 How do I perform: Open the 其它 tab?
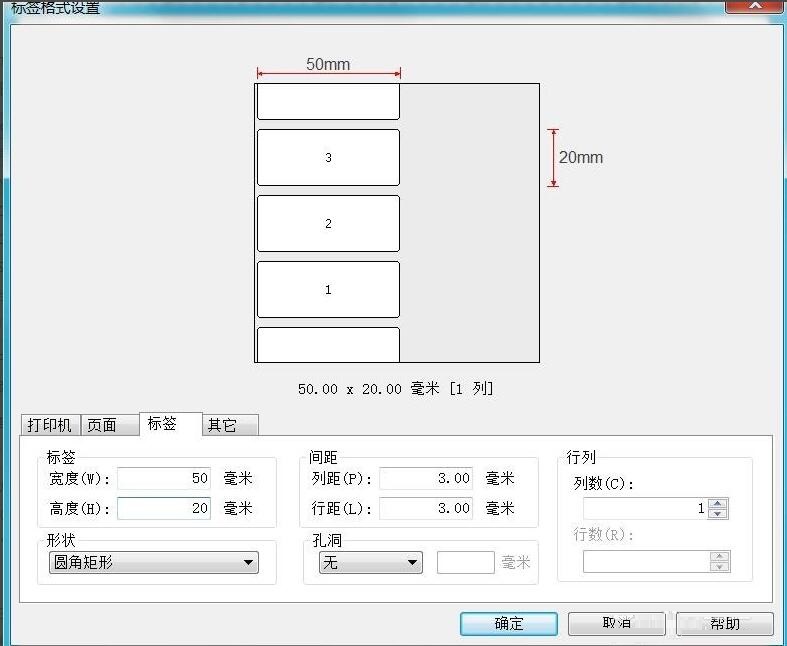point(230,425)
